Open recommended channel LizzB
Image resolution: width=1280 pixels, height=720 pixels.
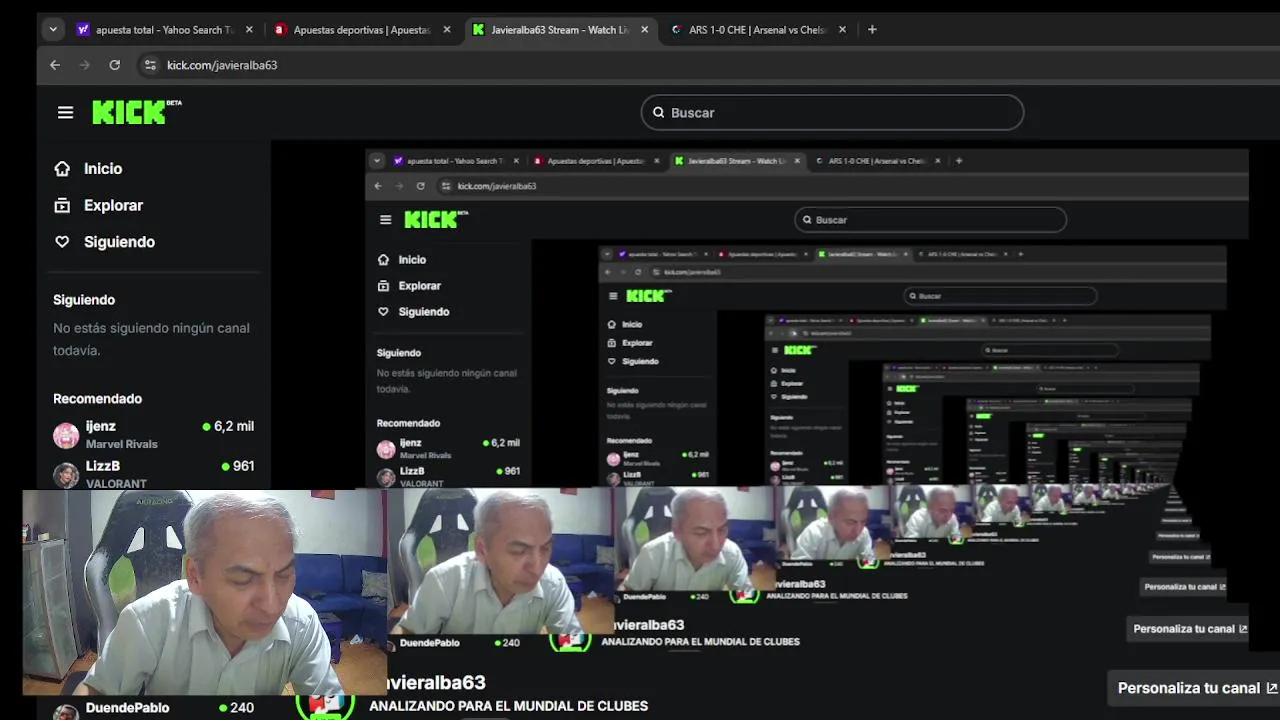pyautogui.click(x=153, y=474)
